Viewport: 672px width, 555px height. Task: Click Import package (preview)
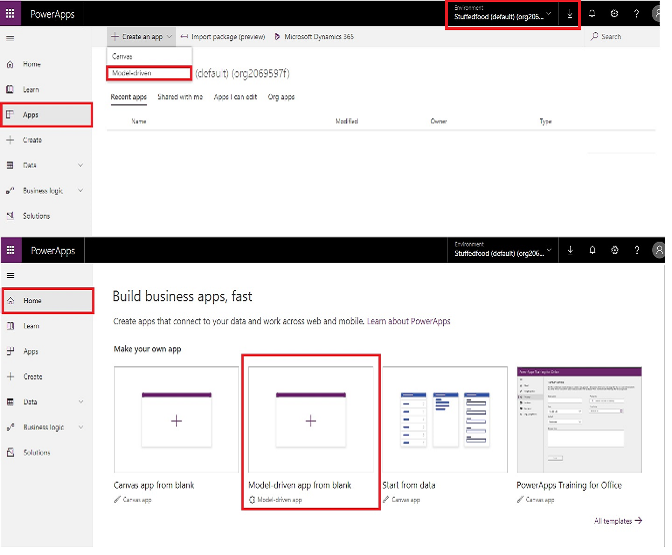point(223,37)
